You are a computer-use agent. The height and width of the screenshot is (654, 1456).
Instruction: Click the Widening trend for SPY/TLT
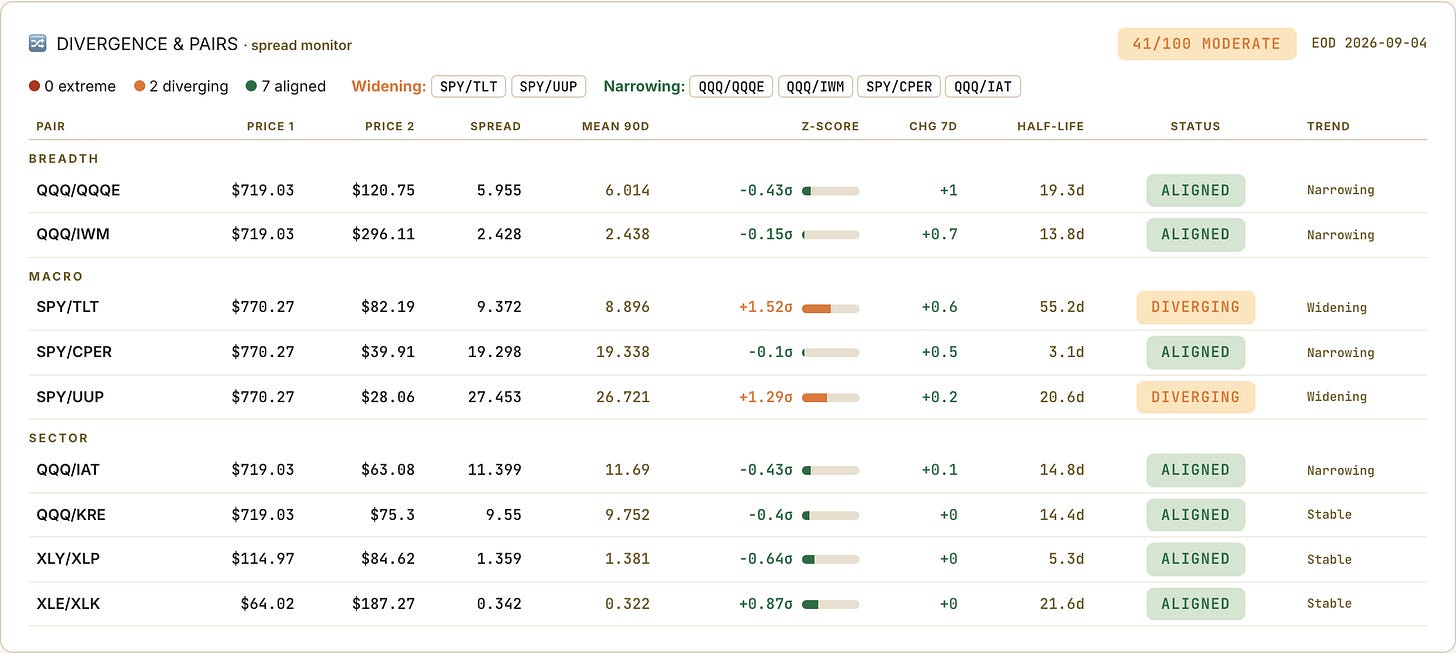pyautogui.click(x=1336, y=308)
